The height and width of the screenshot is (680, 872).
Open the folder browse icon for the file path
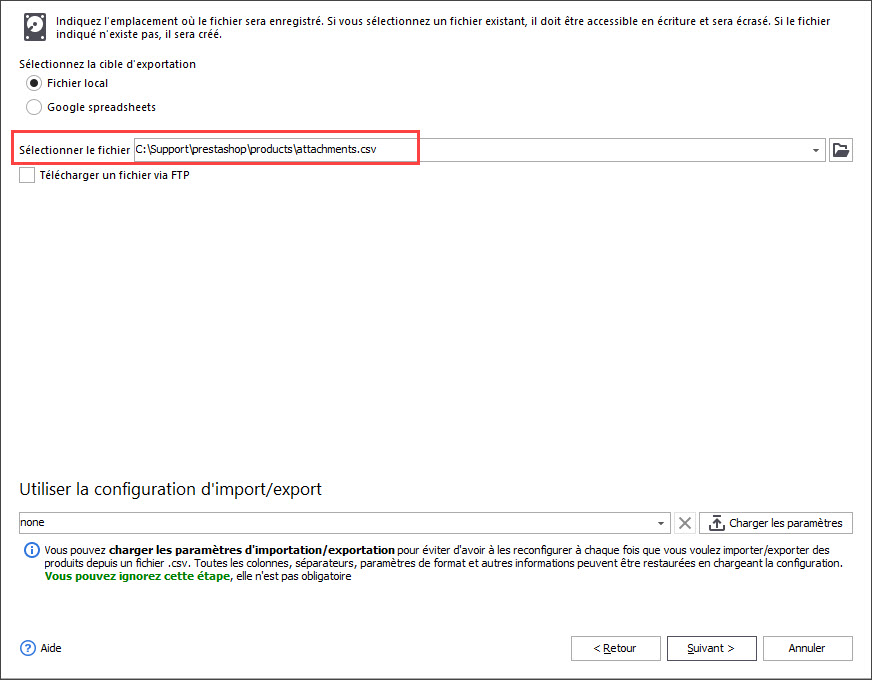pos(840,150)
